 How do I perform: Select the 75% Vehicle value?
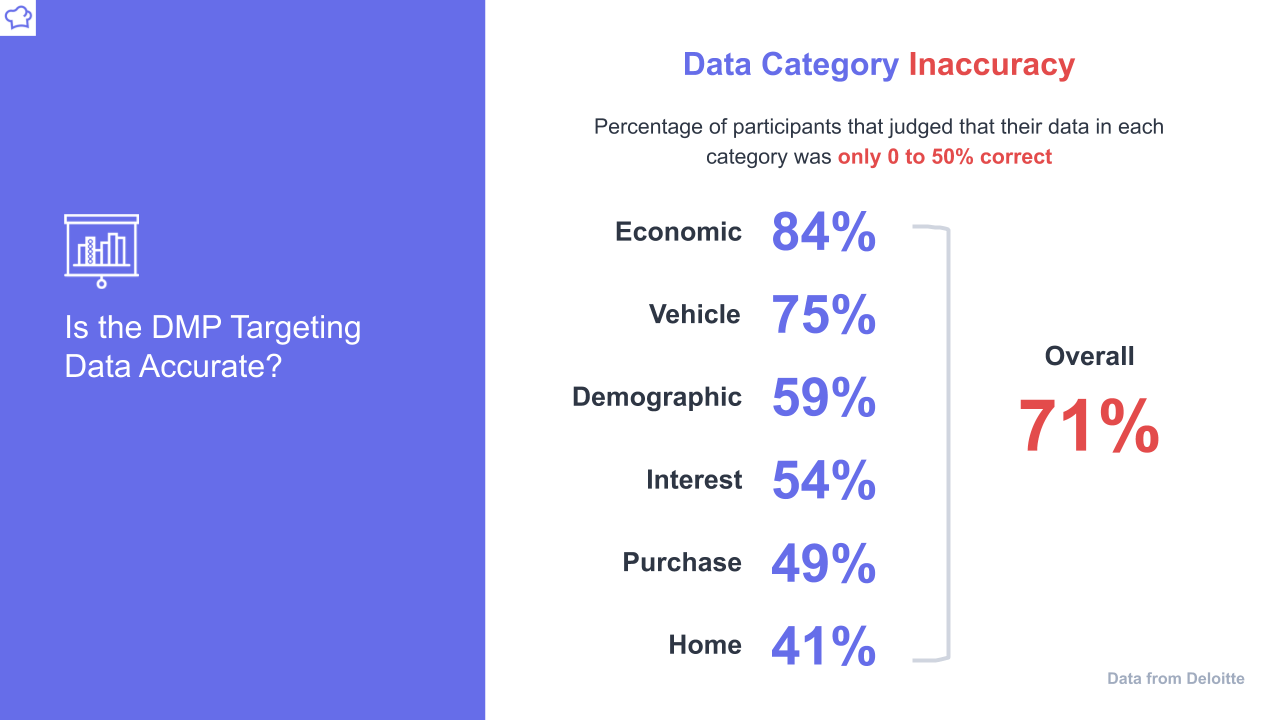824,315
